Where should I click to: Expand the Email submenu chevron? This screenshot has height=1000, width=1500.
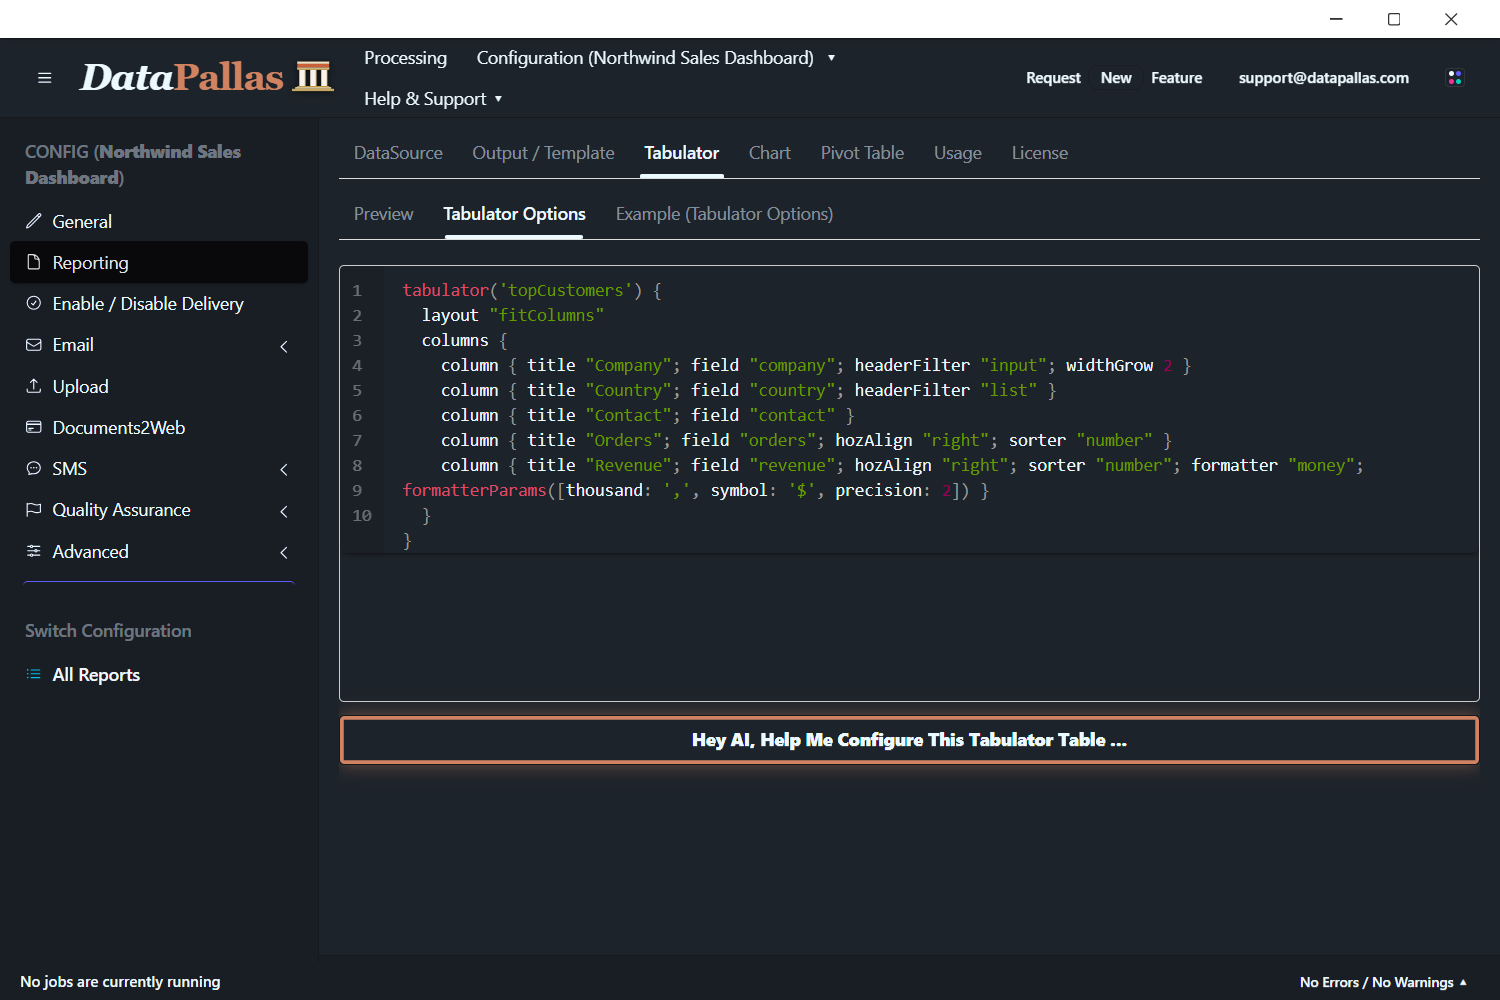[284, 346]
